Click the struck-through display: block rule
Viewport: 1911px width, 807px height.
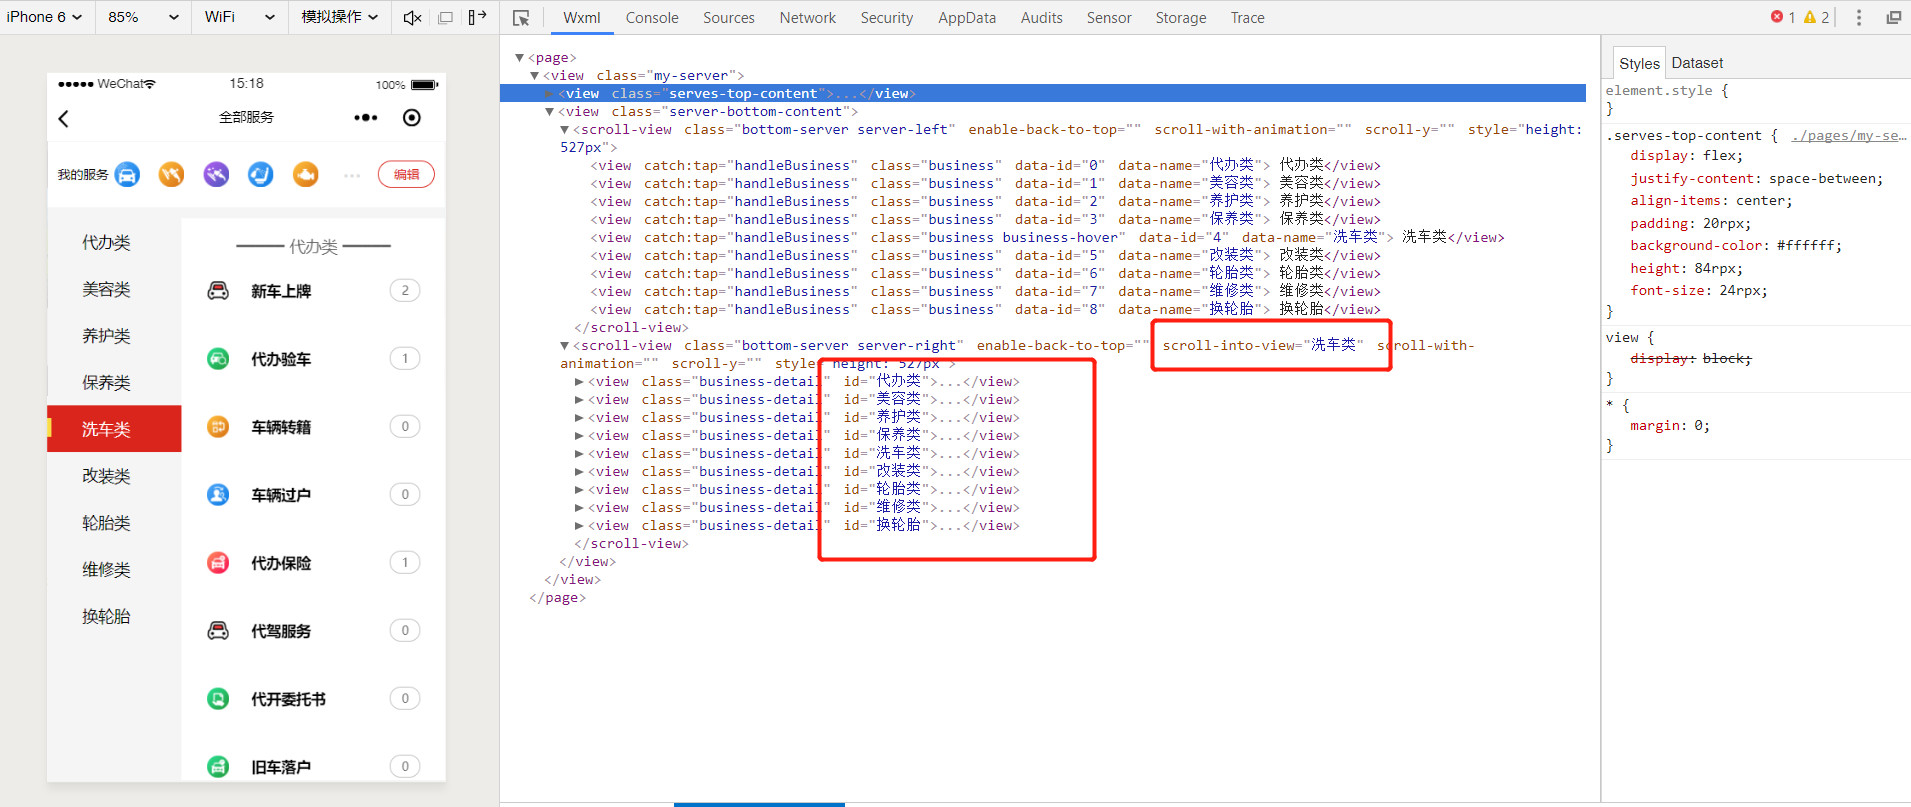pyautogui.click(x=1691, y=359)
